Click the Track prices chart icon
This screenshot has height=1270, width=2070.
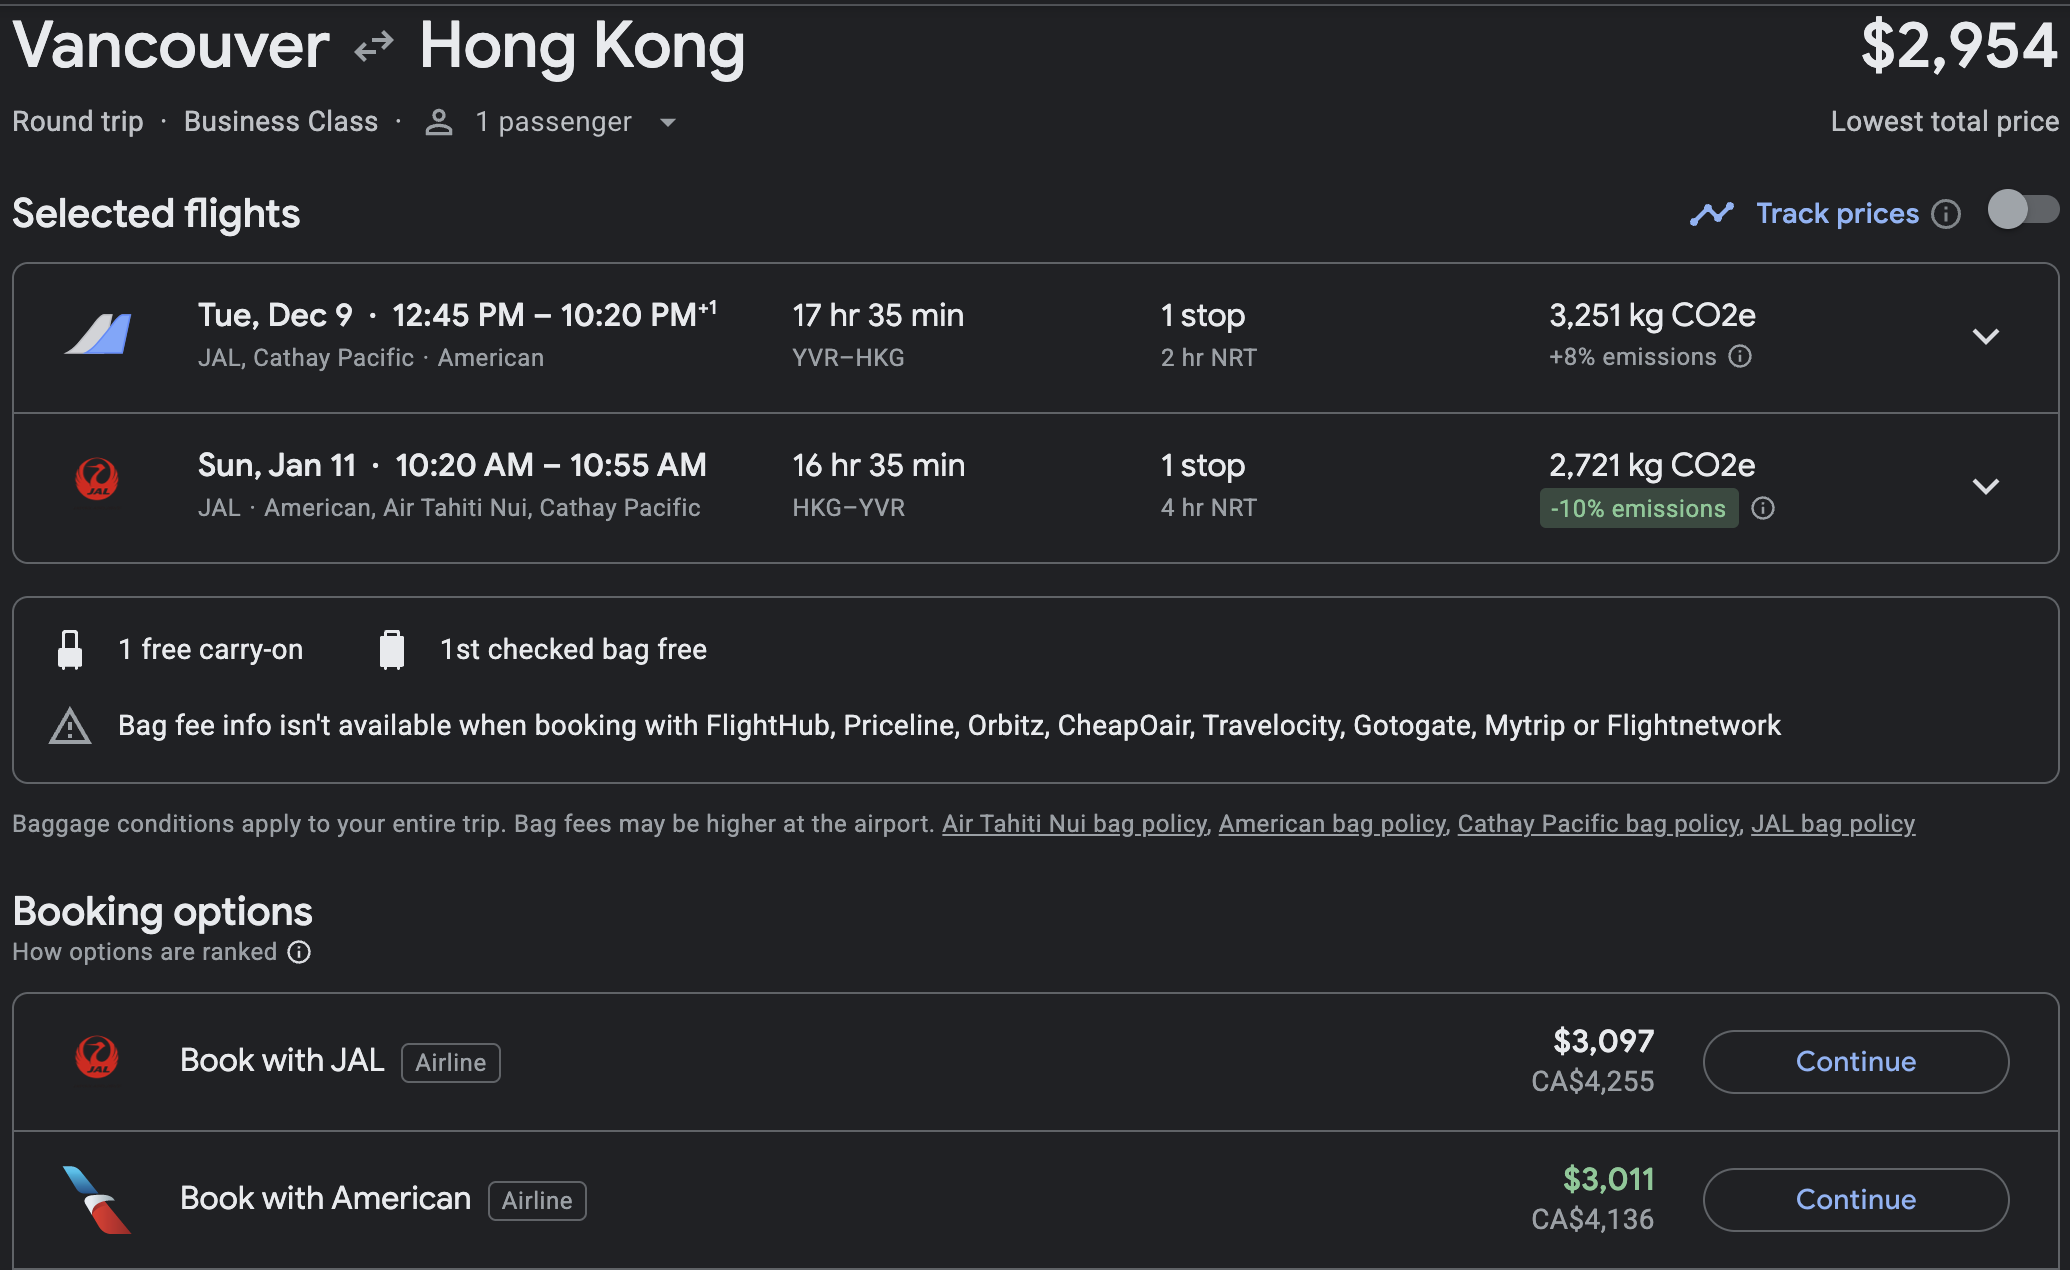pyautogui.click(x=1712, y=214)
